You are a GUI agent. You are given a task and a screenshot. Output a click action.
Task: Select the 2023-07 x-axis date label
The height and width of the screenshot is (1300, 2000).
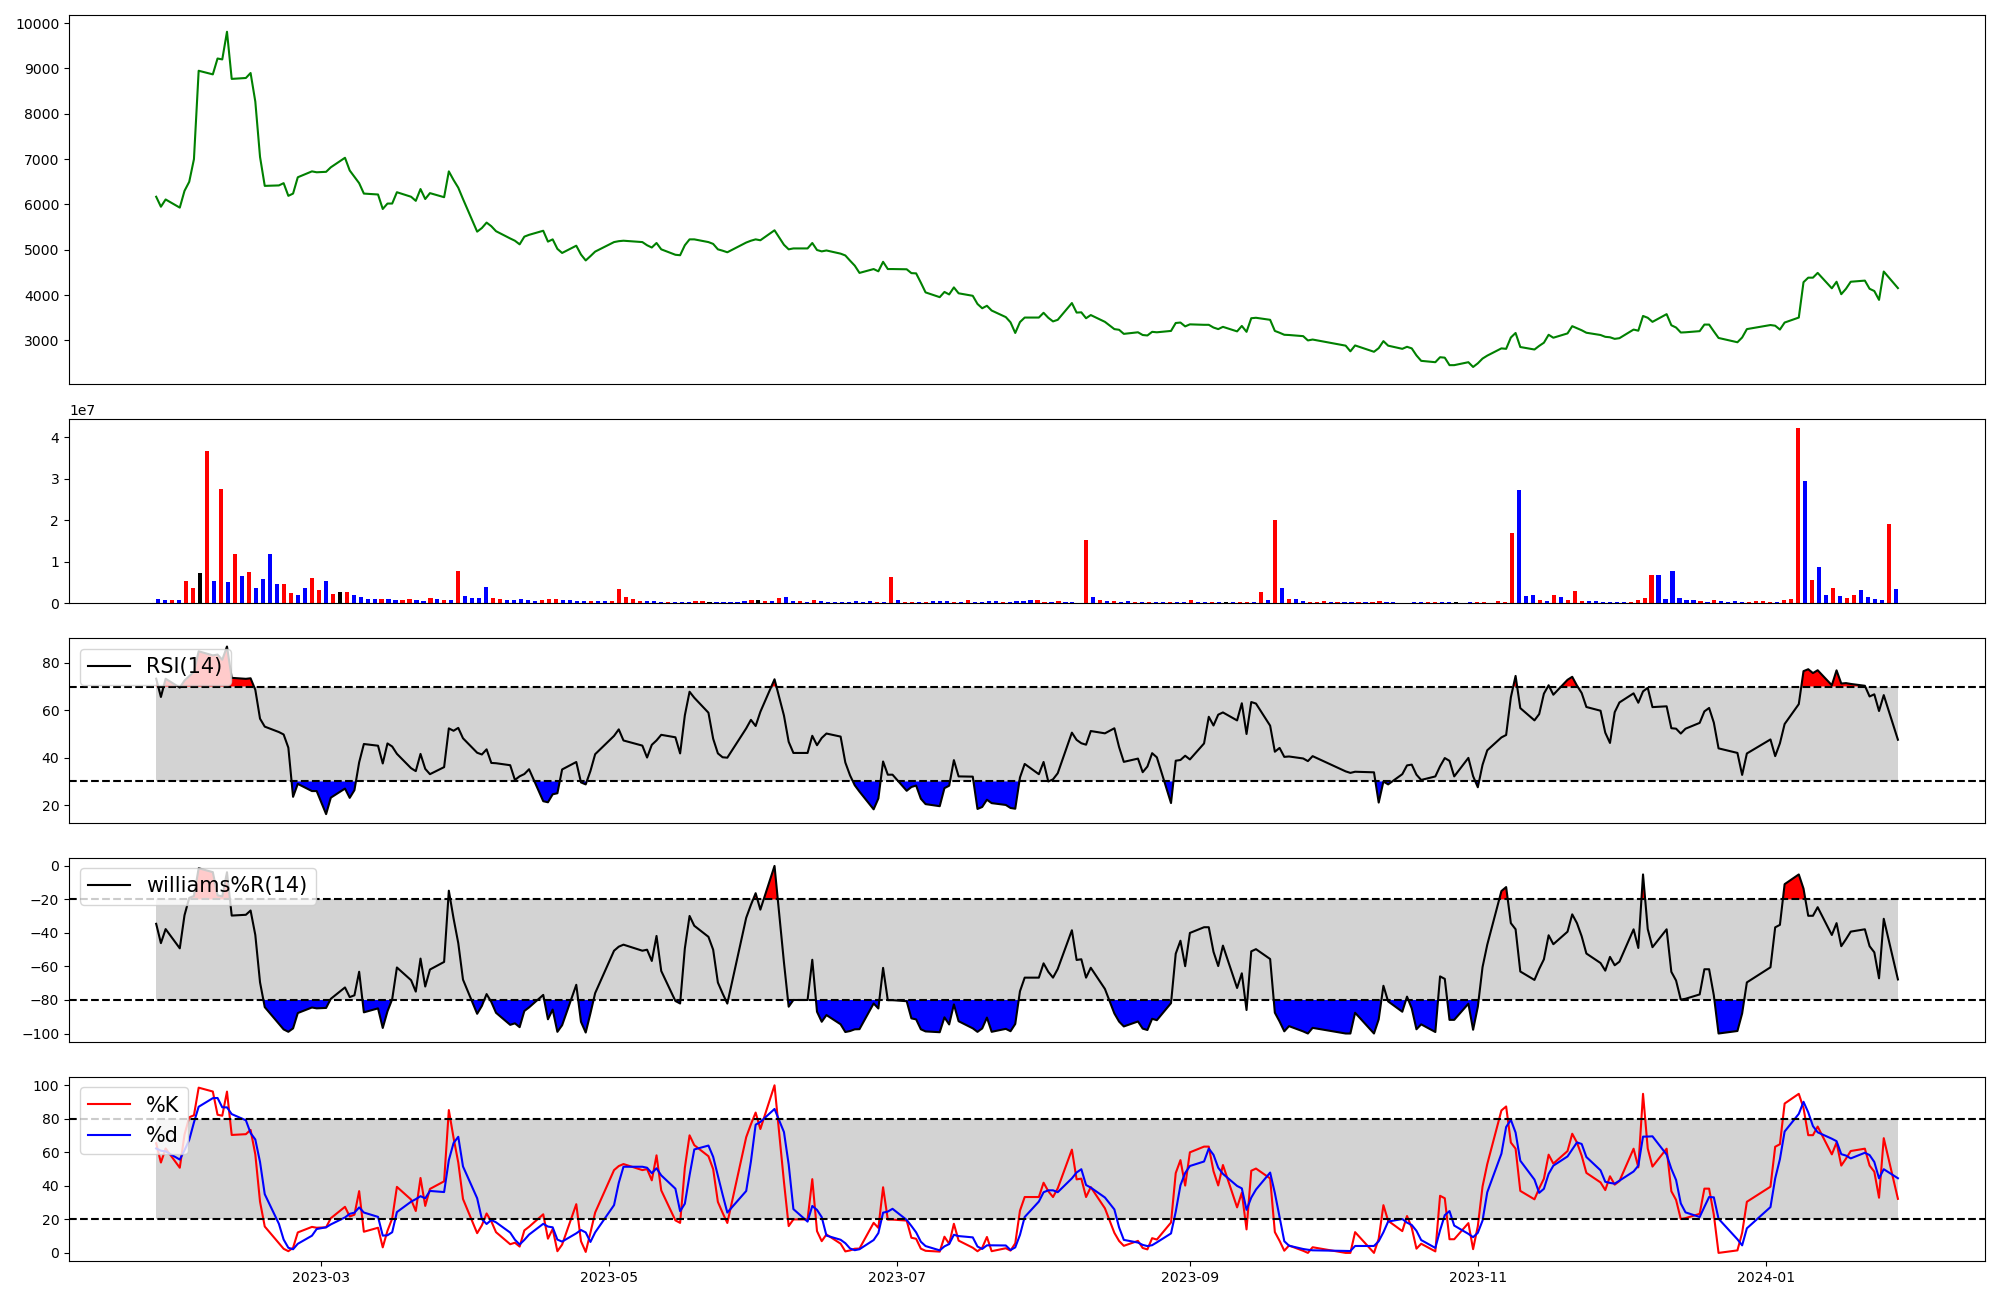(x=897, y=1277)
